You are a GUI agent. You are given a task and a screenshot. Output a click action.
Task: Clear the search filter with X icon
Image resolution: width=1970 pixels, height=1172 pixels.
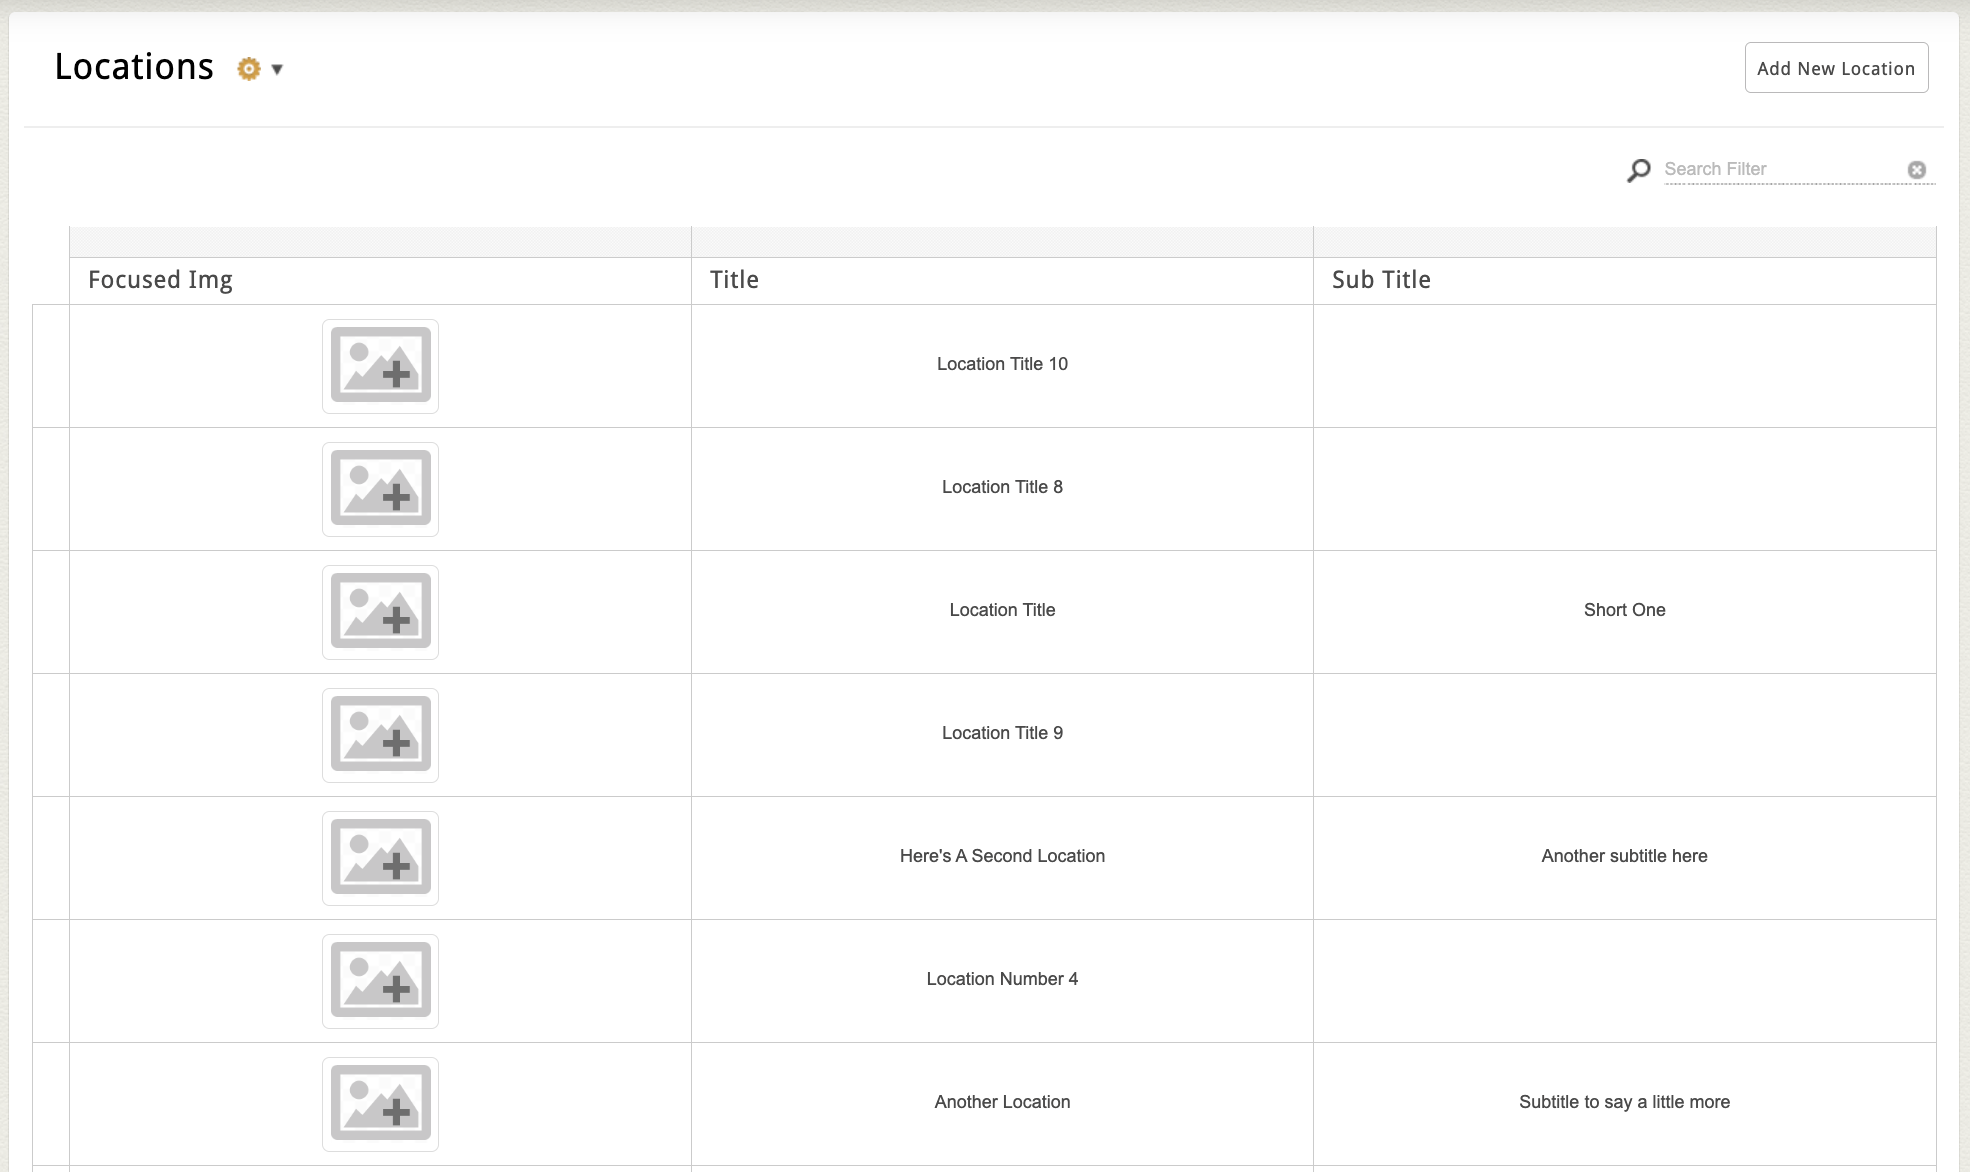click(x=1916, y=170)
